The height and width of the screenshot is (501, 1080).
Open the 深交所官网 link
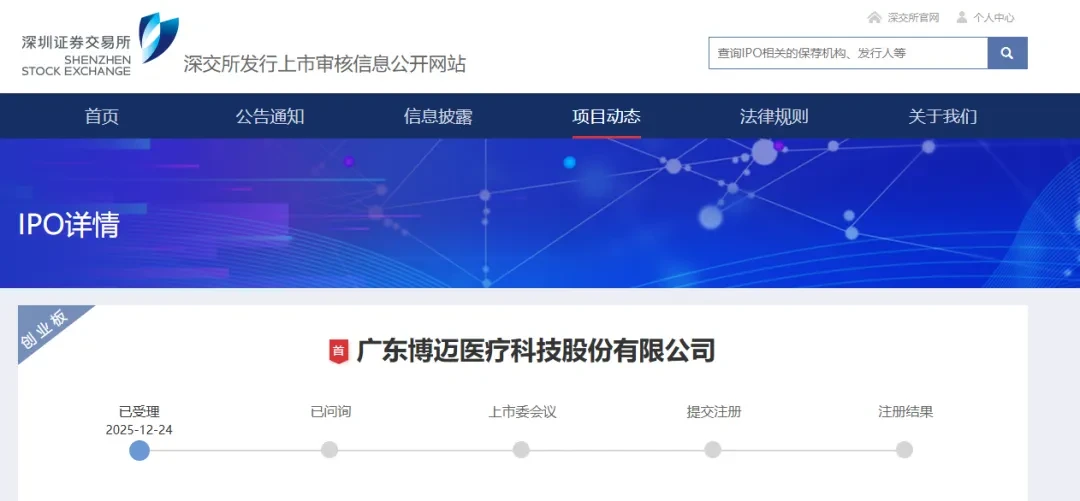click(913, 18)
